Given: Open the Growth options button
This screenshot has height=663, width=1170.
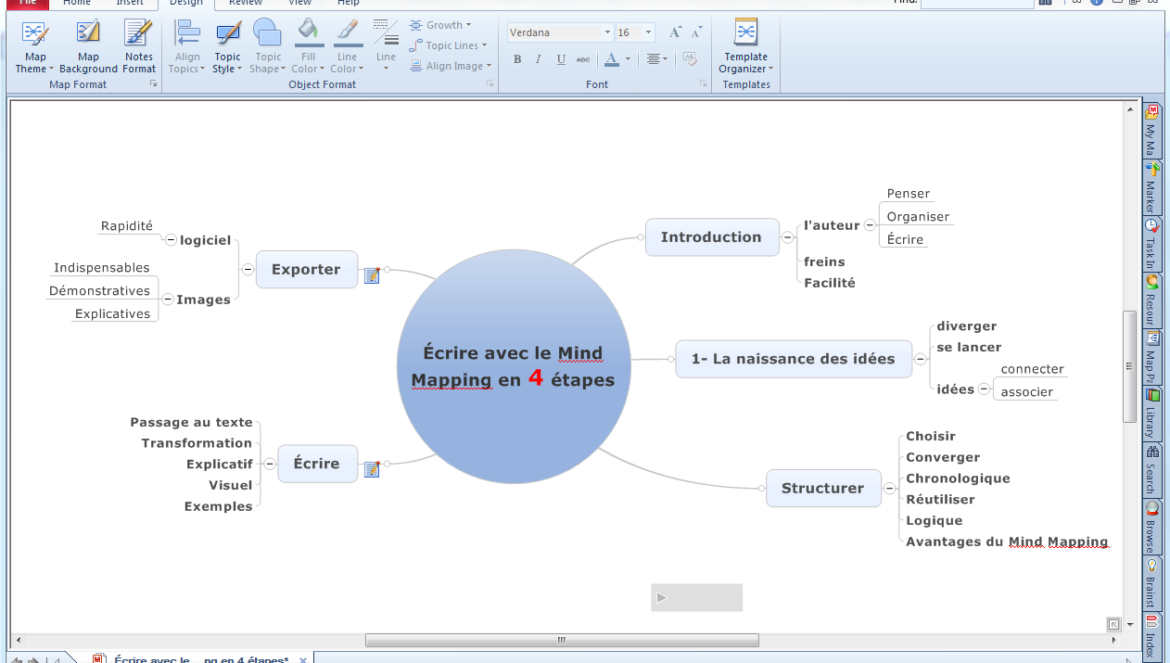Looking at the screenshot, I should (x=441, y=25).
